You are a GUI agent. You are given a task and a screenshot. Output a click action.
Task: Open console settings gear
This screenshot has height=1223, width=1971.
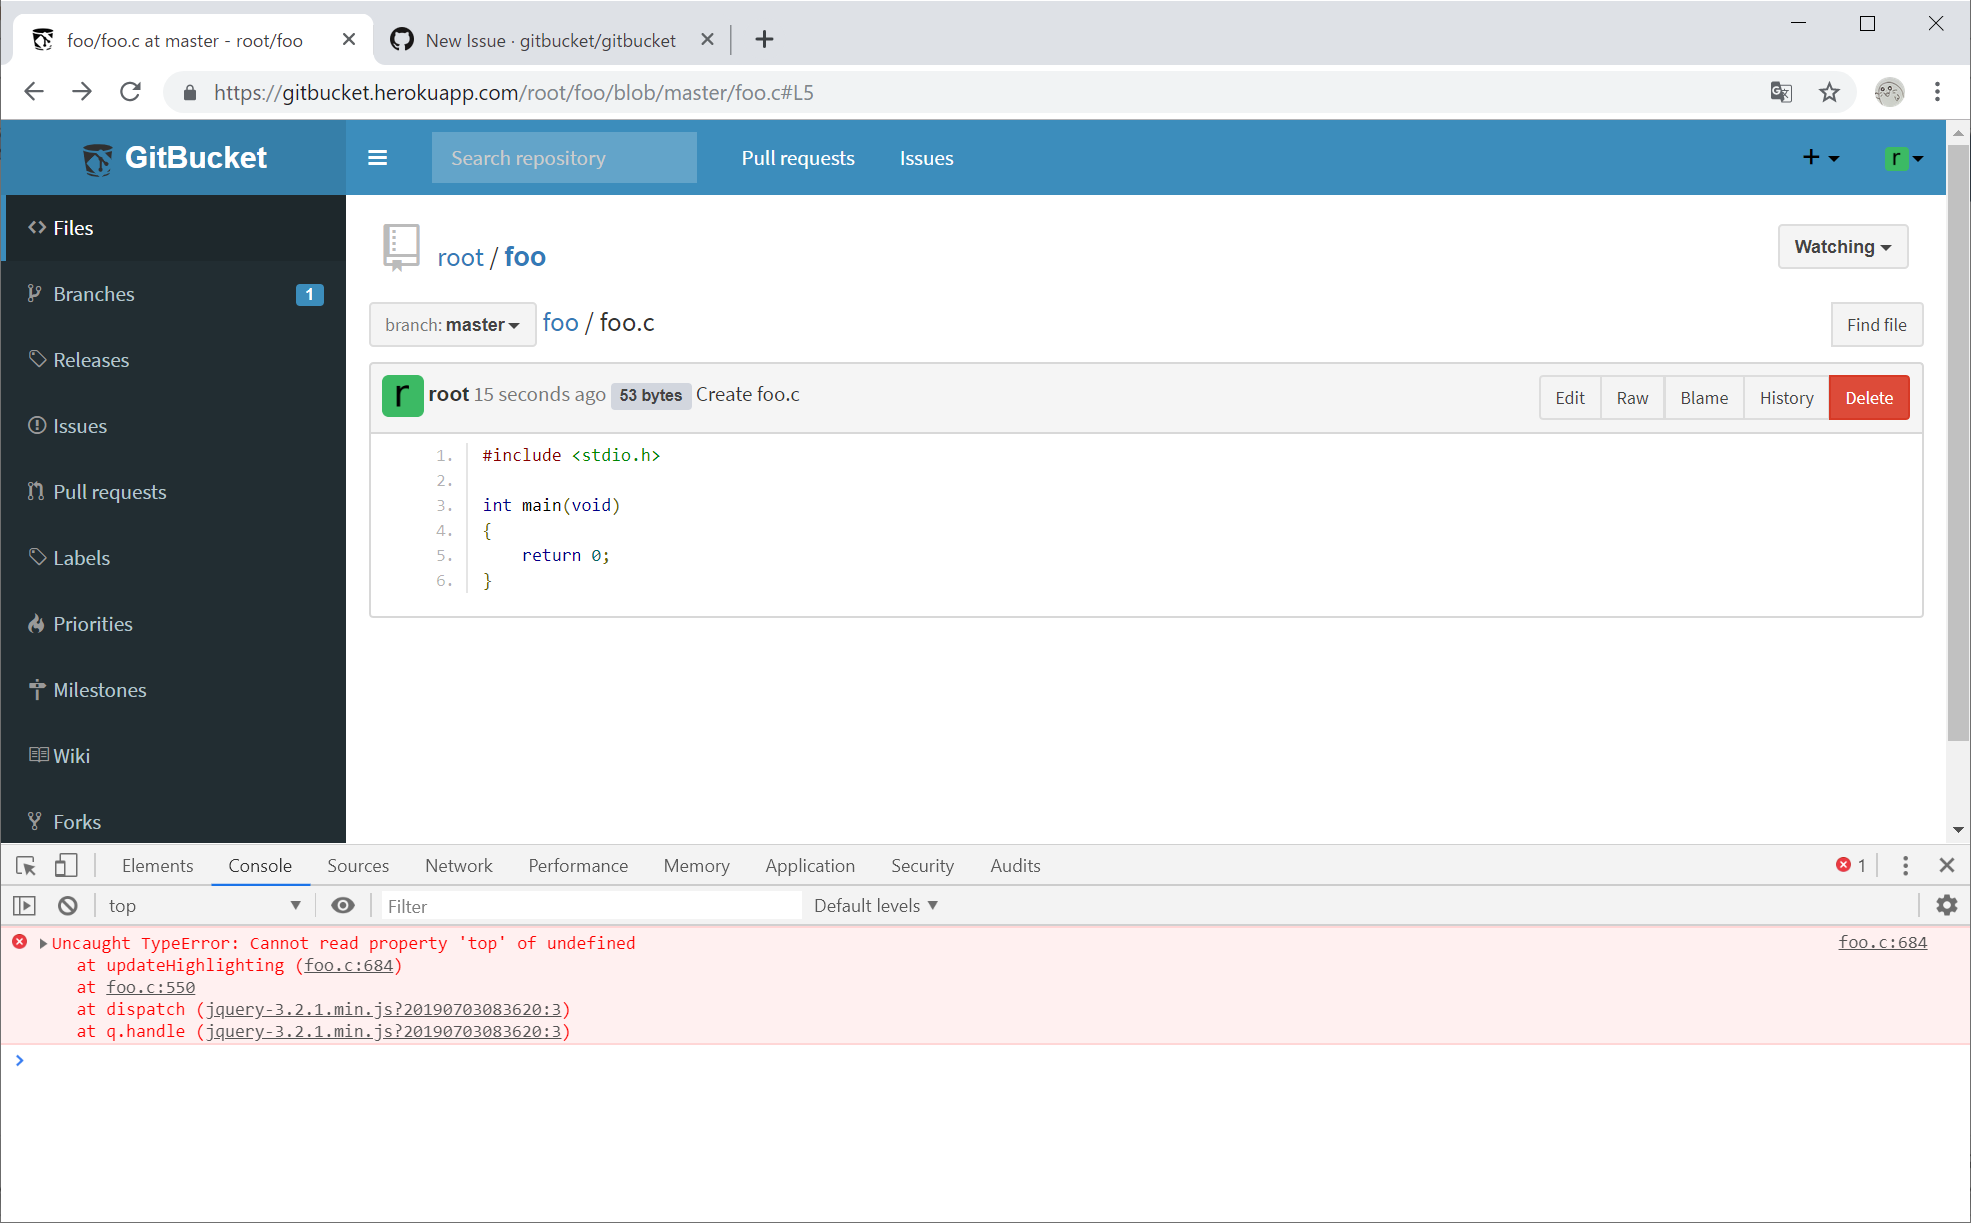[x=1946, y=906]
